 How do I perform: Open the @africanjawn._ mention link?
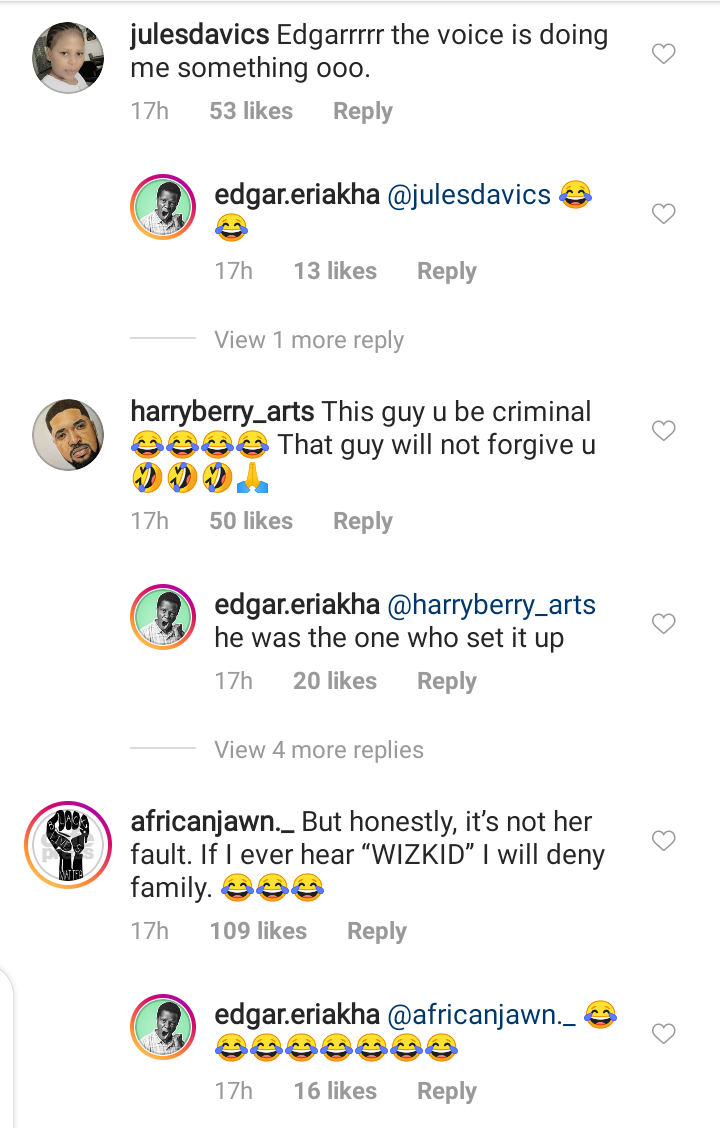click(x=482, y=1015)
